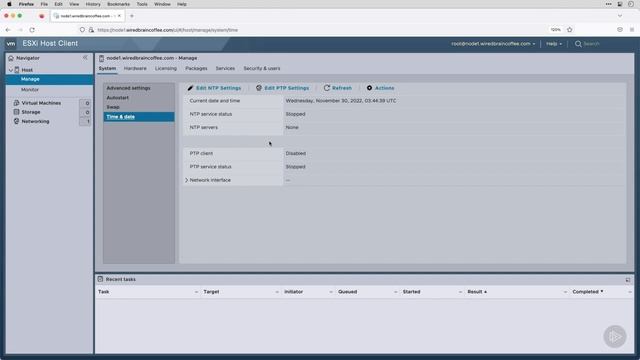
Task: Go back with browser back arrow
Action: pos(8,30)
